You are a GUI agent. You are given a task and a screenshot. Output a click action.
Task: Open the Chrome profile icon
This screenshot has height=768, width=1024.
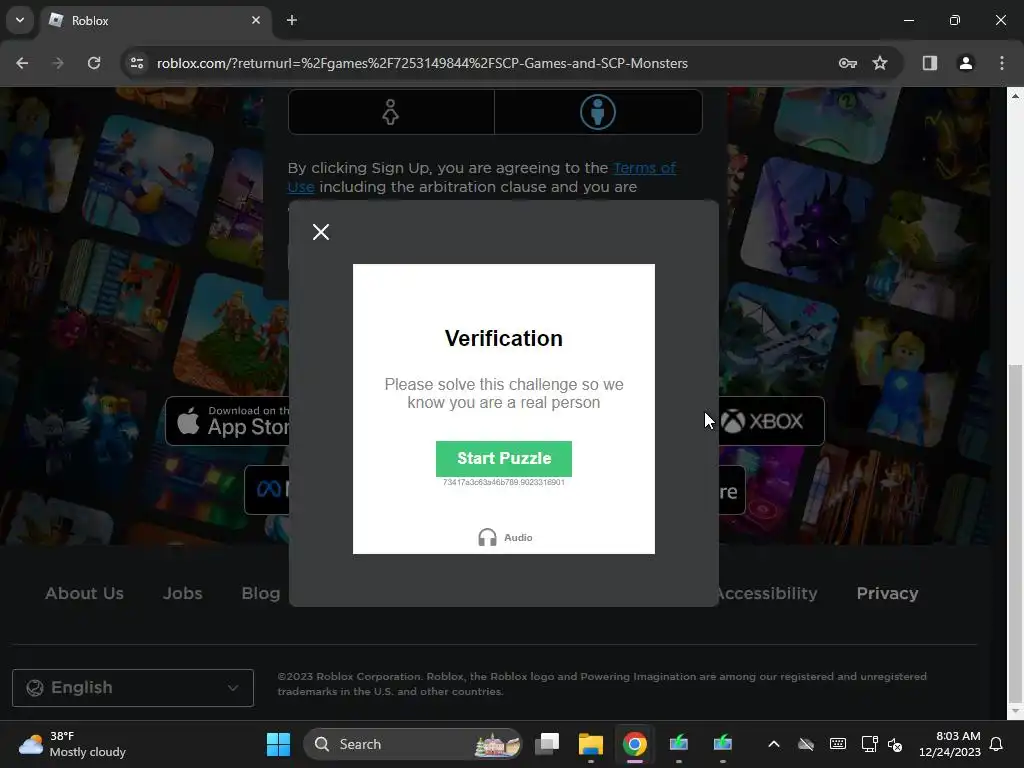tap(965, 63)
